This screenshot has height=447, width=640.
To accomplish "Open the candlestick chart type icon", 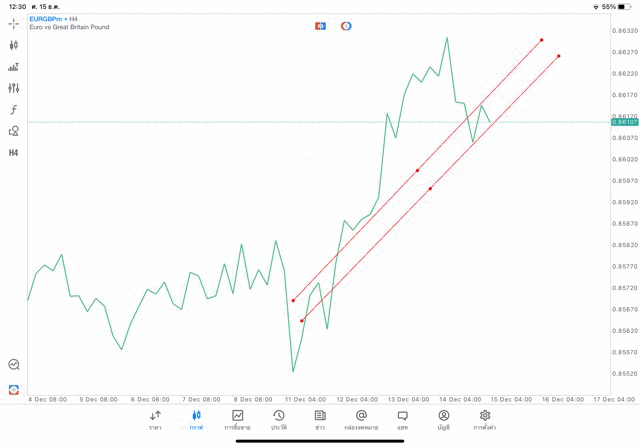I will [13, 45].
